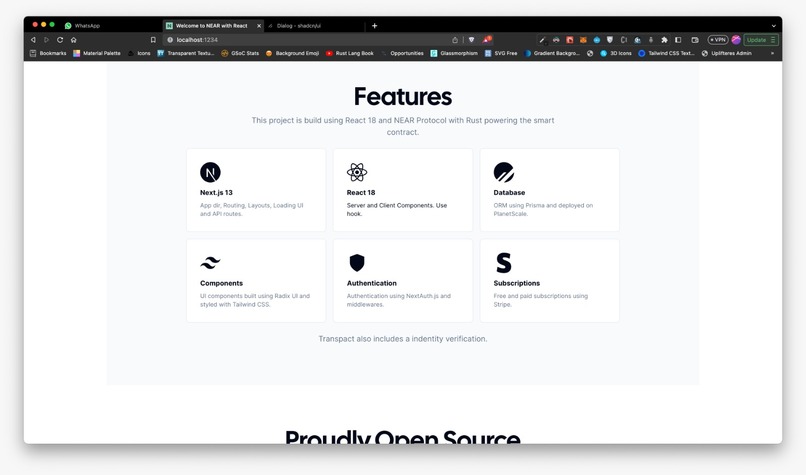Click the share icon in the address bar
The width and height of the screenshot is (806, 475).
point(454,40)
